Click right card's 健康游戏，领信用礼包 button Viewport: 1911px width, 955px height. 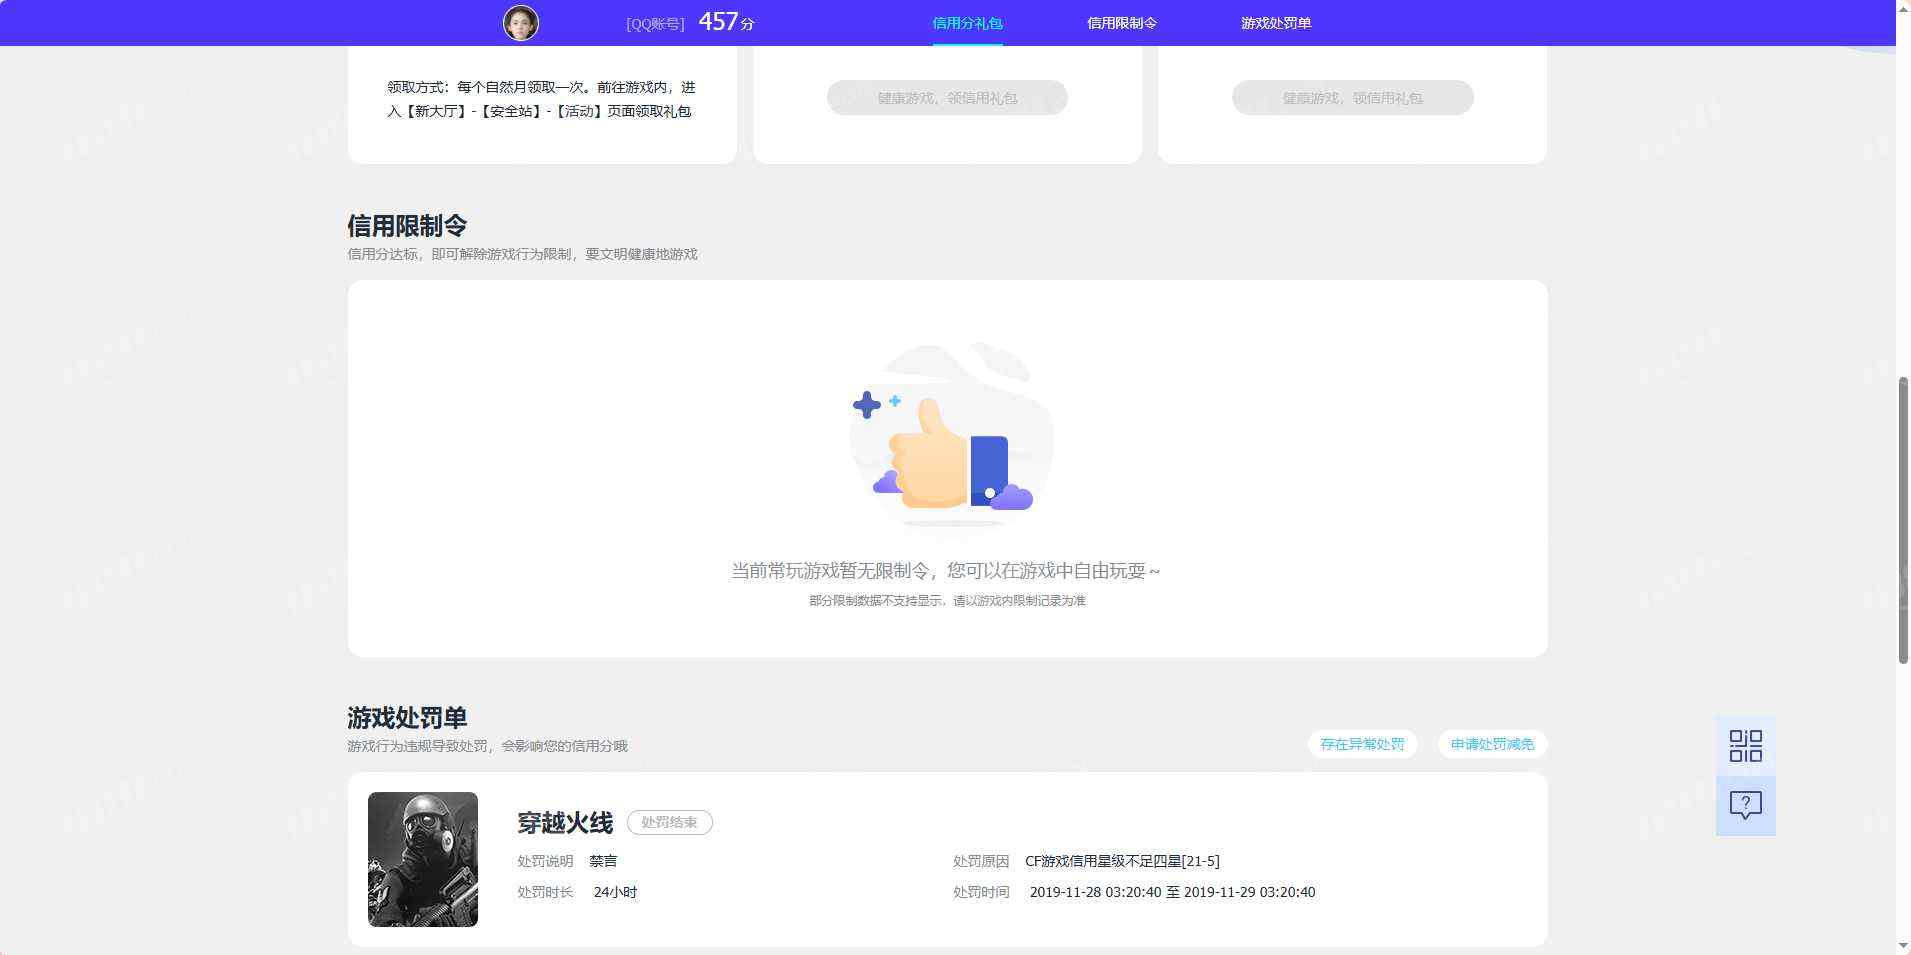pos(1352,98)
